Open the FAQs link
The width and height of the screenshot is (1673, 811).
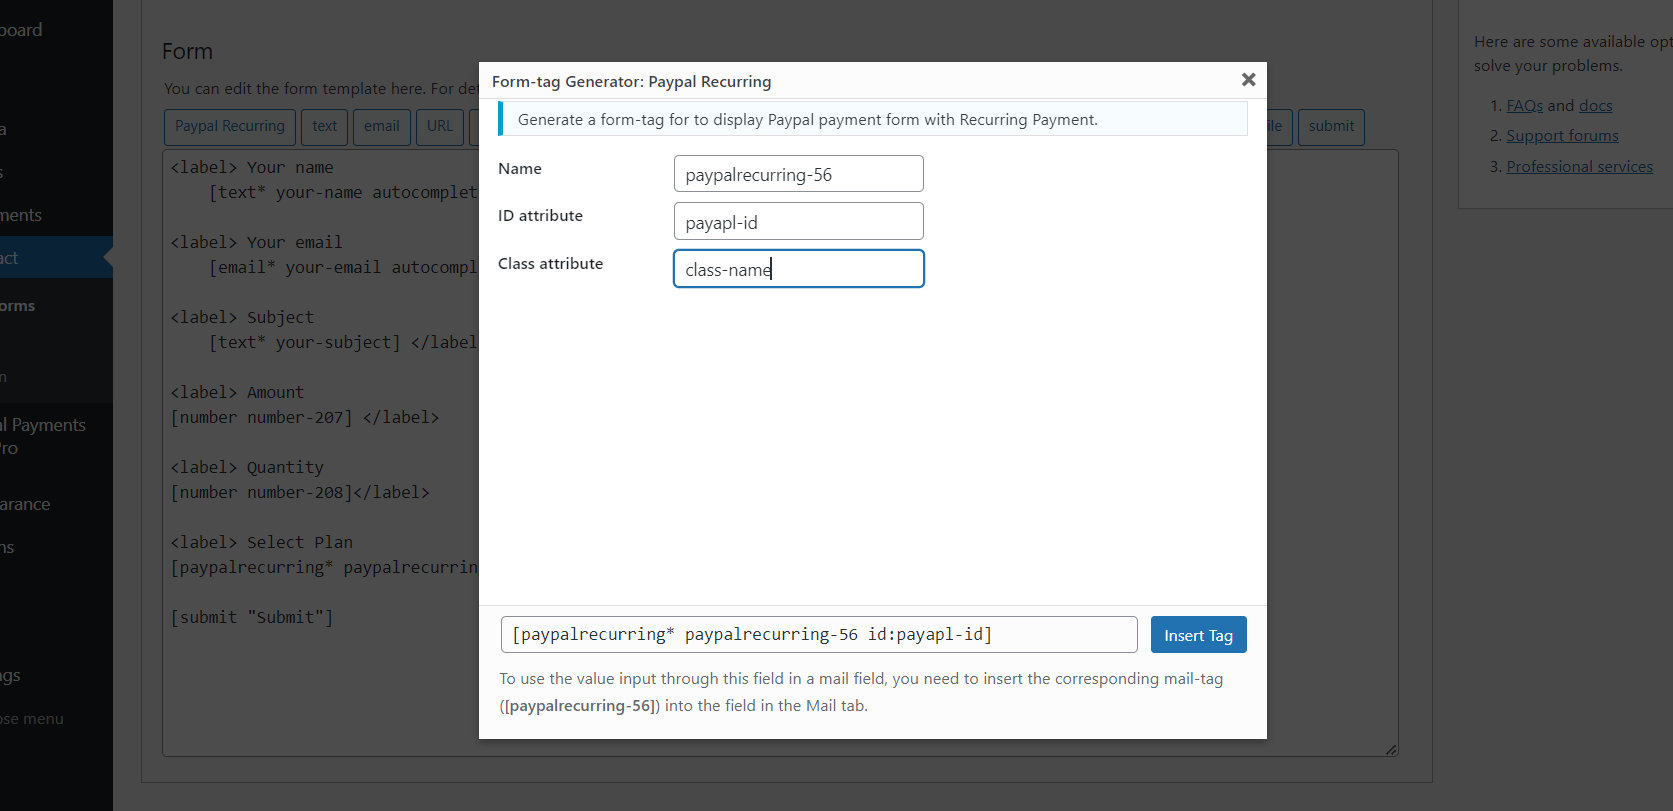click(x=1524, y=106)
